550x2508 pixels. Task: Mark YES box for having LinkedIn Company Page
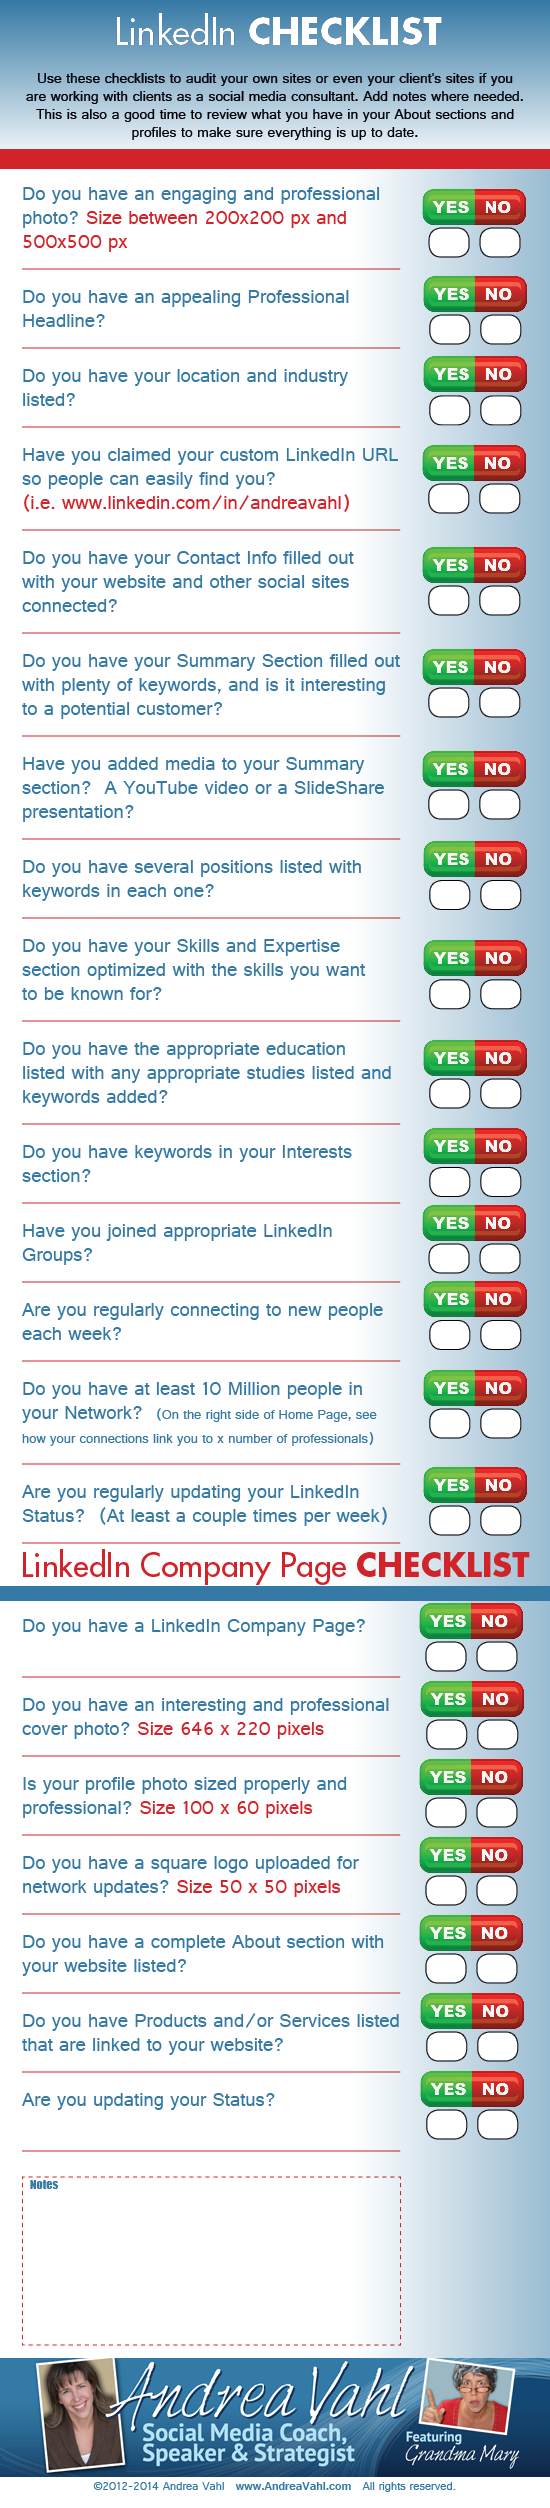click(x=446, y=1656)
